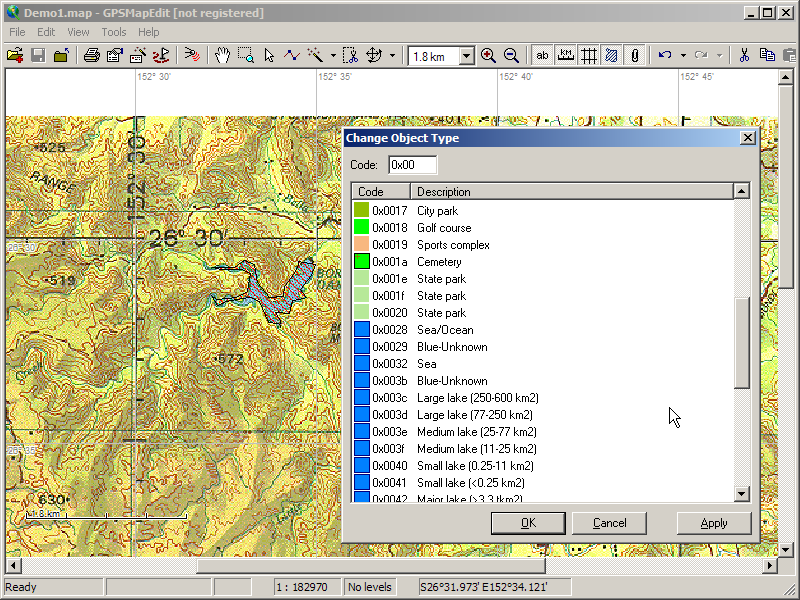
Task: Select the hand pan tool
Action: [223, 56]
